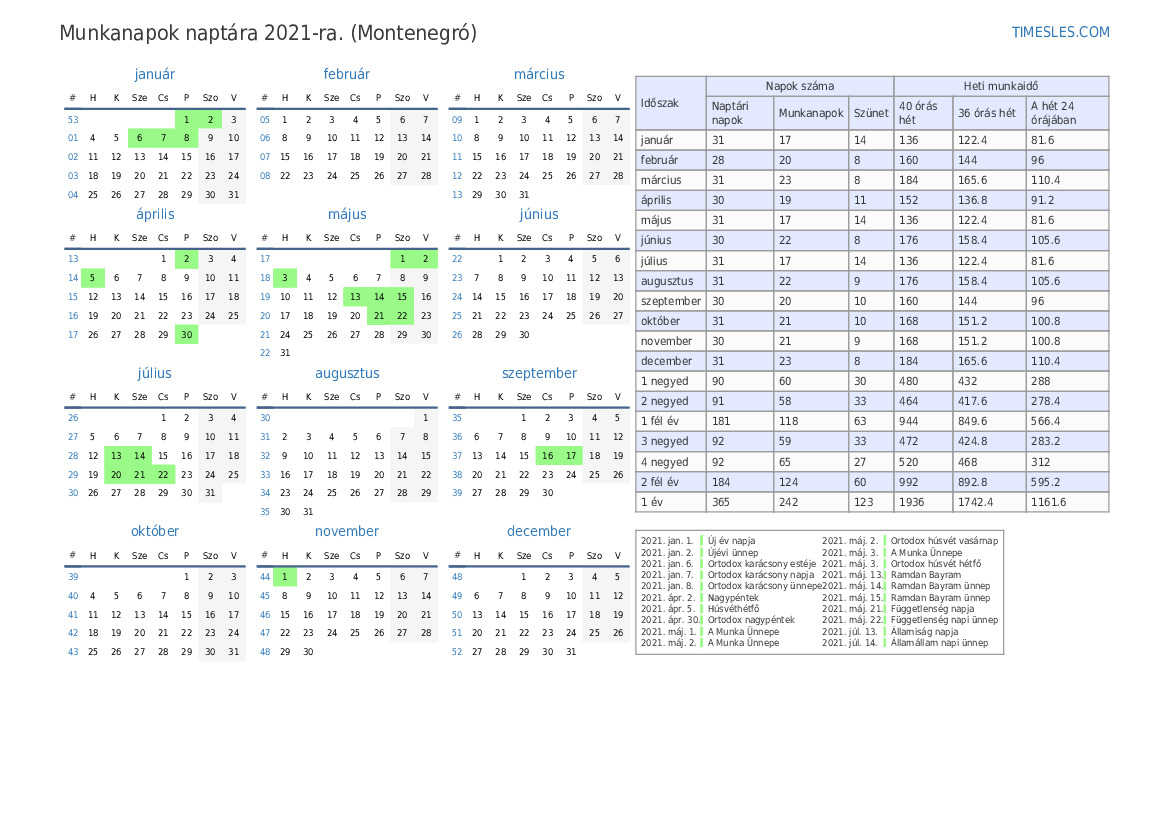Click the 'Heti munkaidő' table header
The width and height of the screenshot is (1169, 827).
point(1001,86)
